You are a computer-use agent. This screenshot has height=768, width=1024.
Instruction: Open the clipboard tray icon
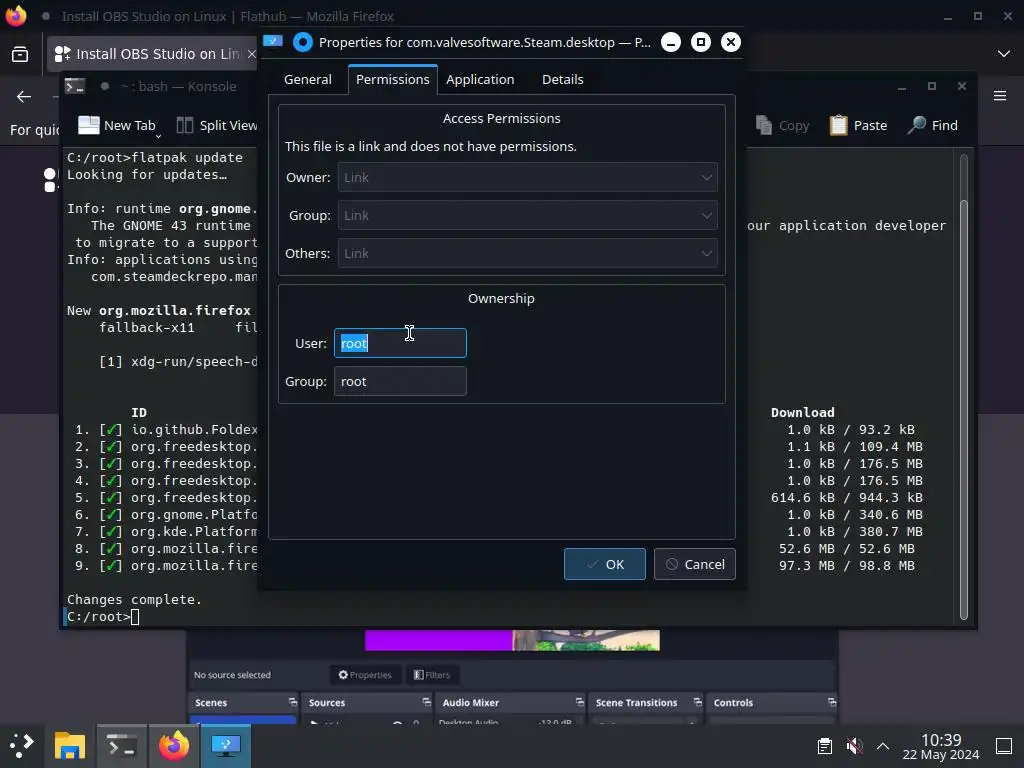825,746
